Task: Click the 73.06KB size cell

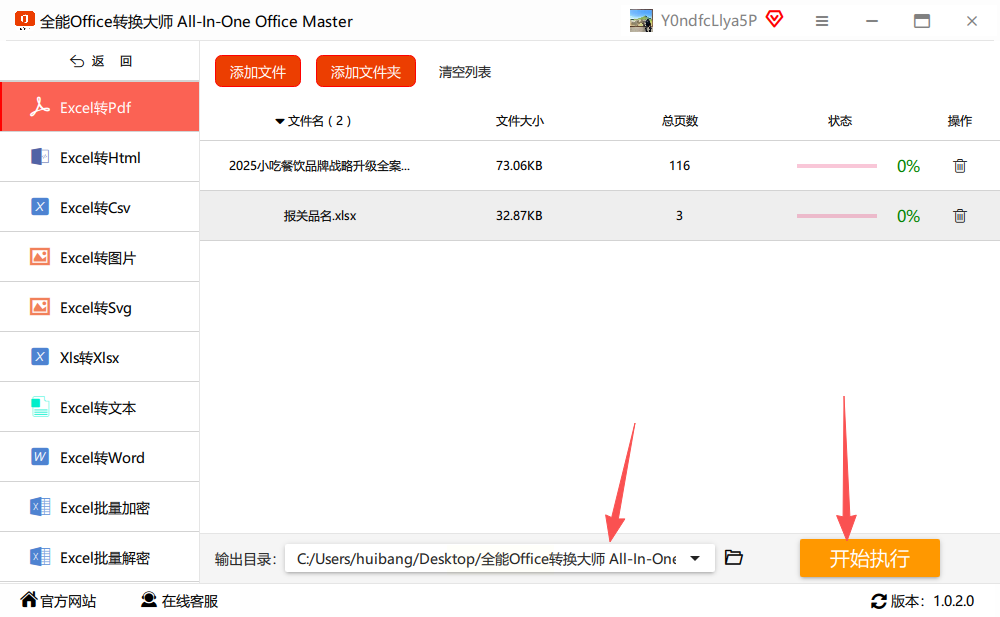Action: click(519, 166)
